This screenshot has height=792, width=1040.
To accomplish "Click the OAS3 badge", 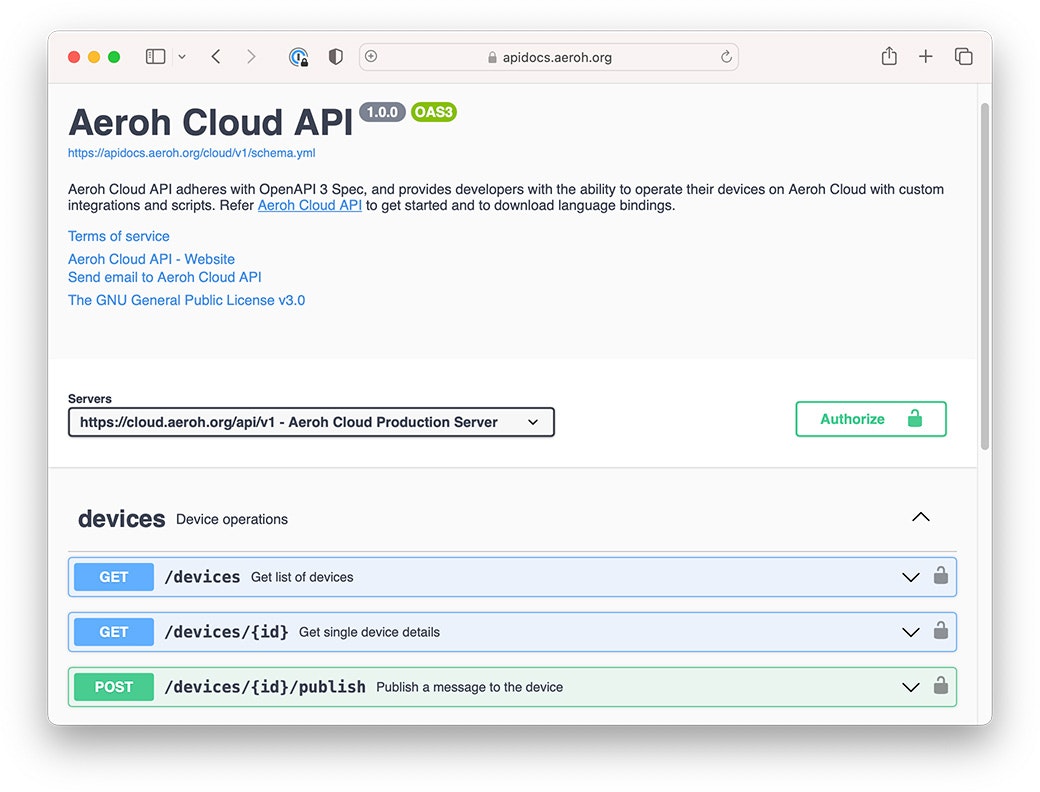I will coord(434,112).
